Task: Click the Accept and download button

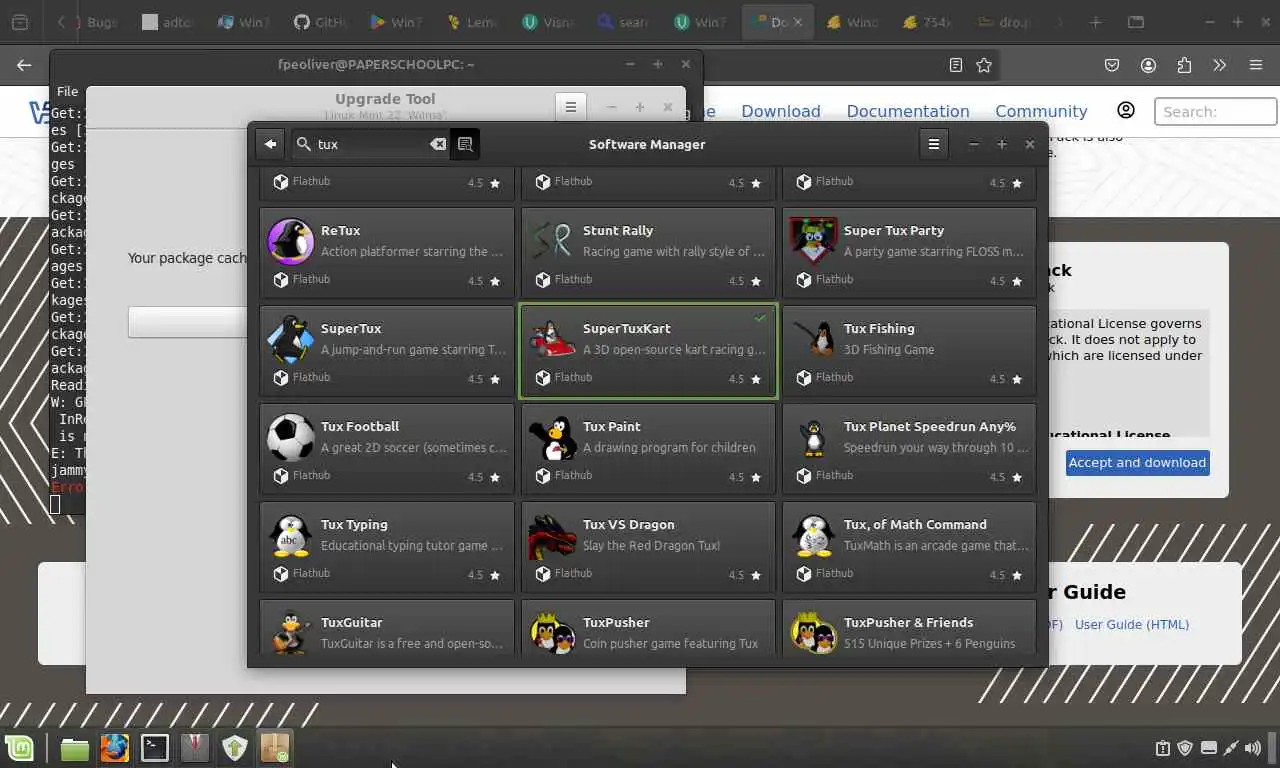Action: 1137,462
